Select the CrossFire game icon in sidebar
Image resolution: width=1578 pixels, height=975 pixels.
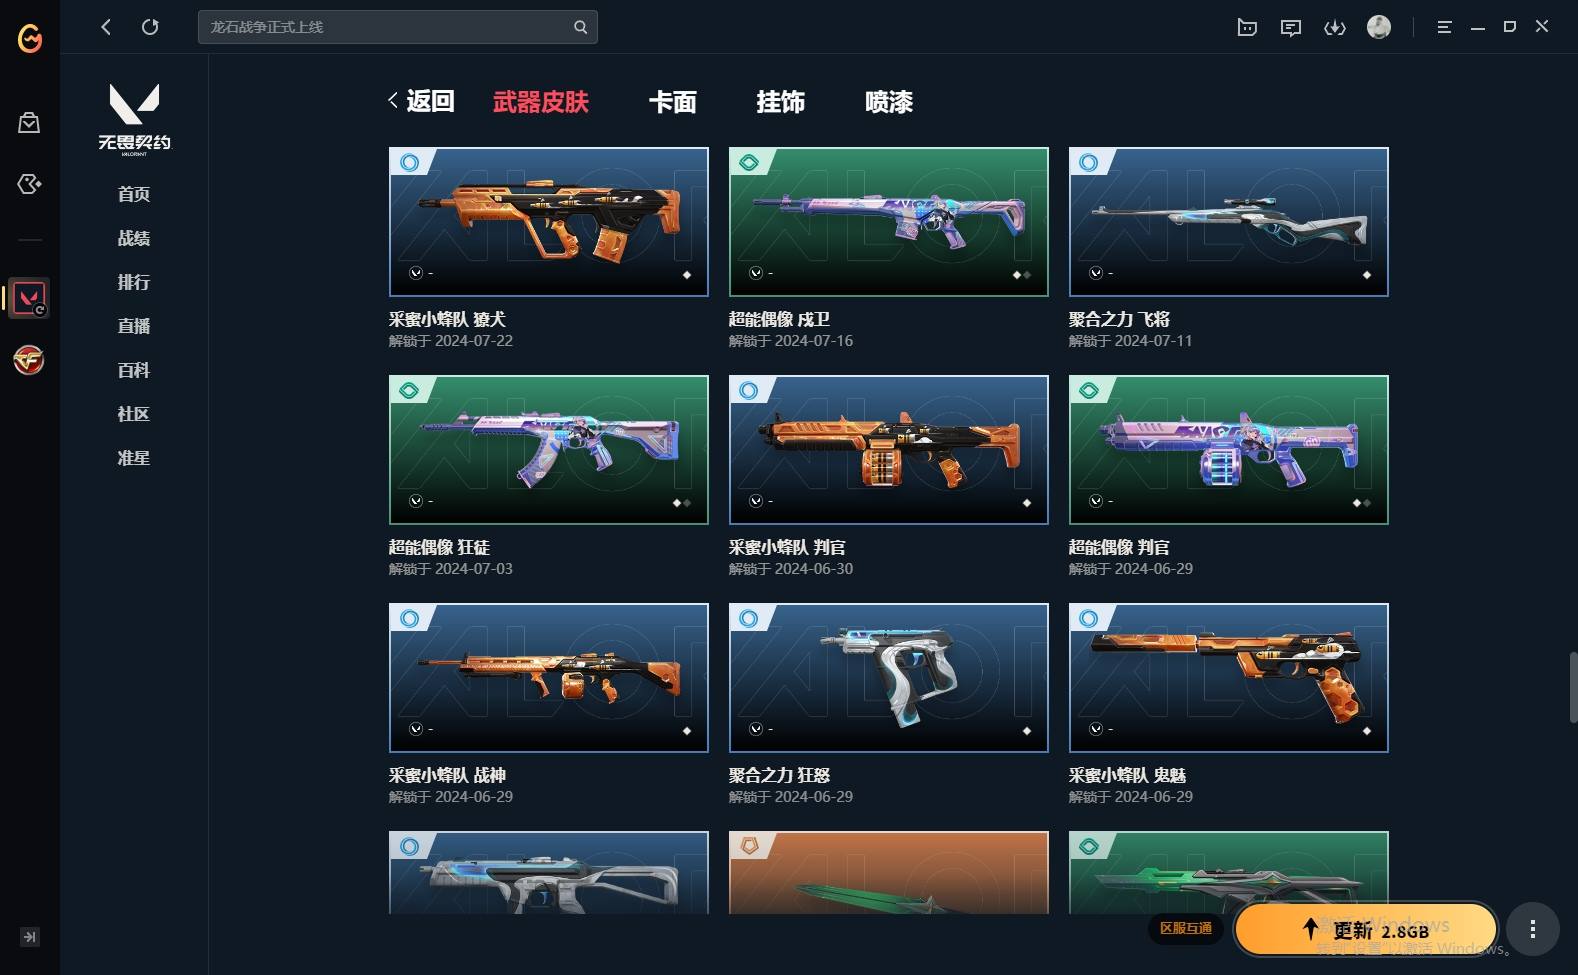coord(29,359)
